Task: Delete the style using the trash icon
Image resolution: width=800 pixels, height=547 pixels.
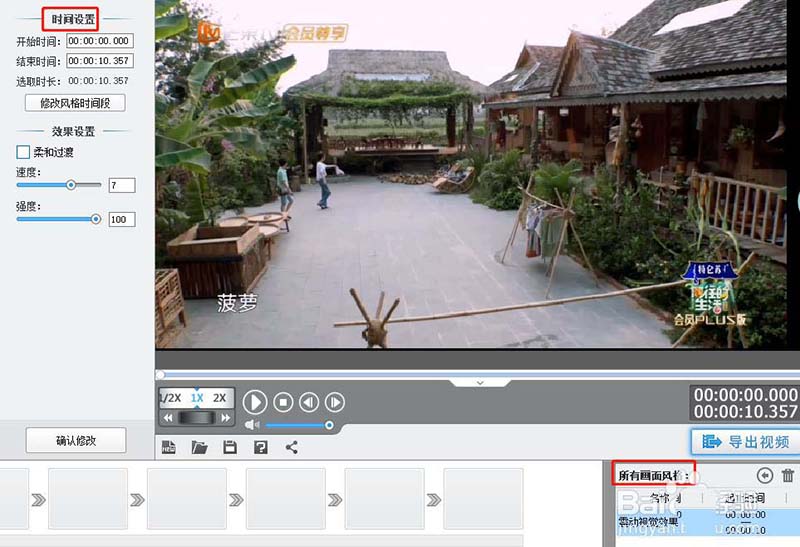Action: 788,477
